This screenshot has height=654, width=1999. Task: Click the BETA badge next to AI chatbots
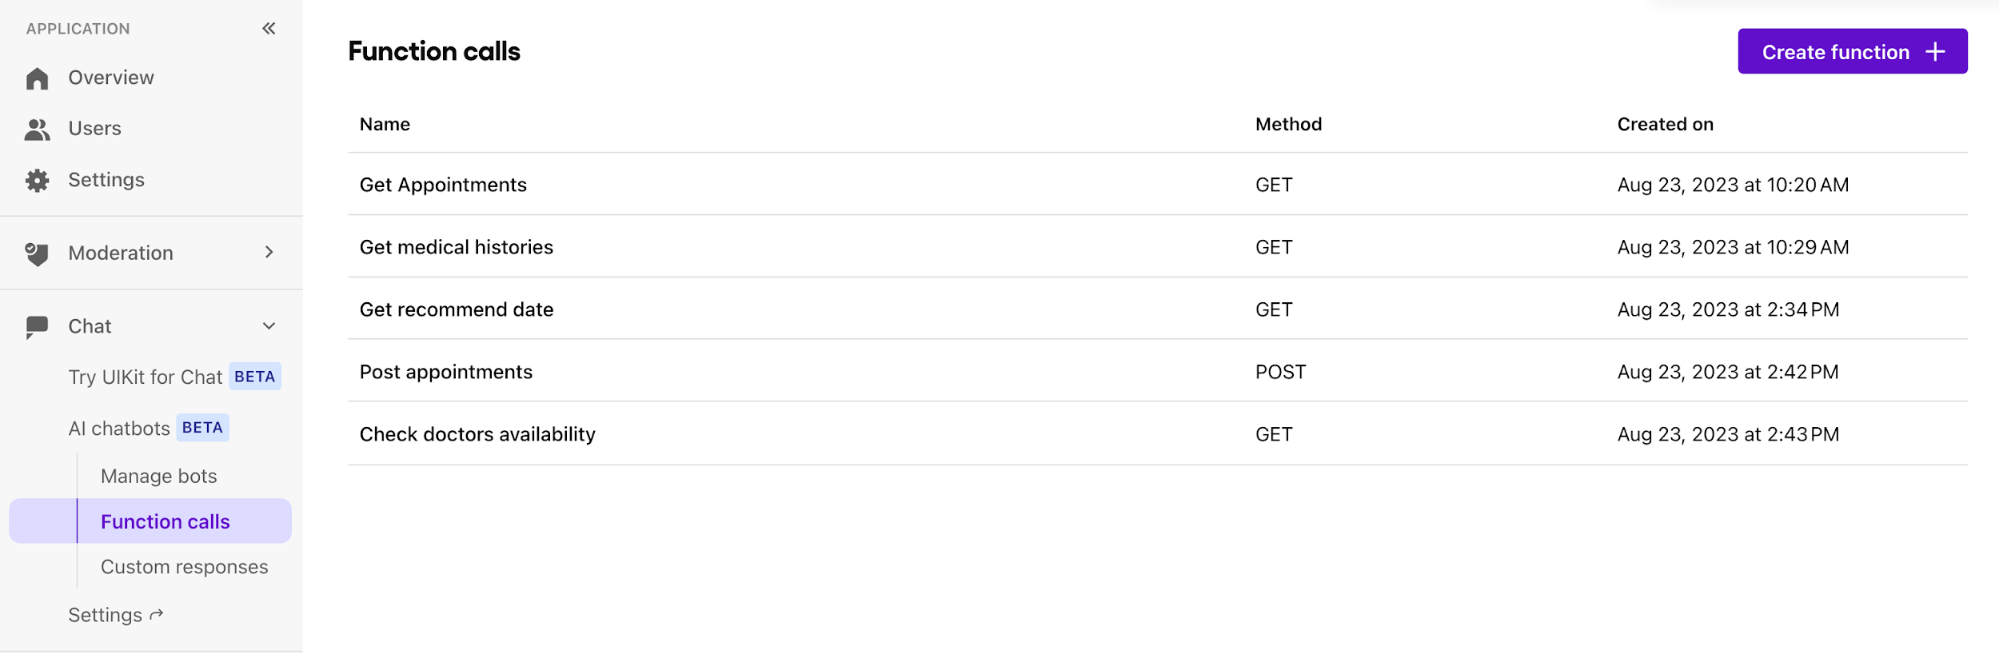(x=203, y=427)
